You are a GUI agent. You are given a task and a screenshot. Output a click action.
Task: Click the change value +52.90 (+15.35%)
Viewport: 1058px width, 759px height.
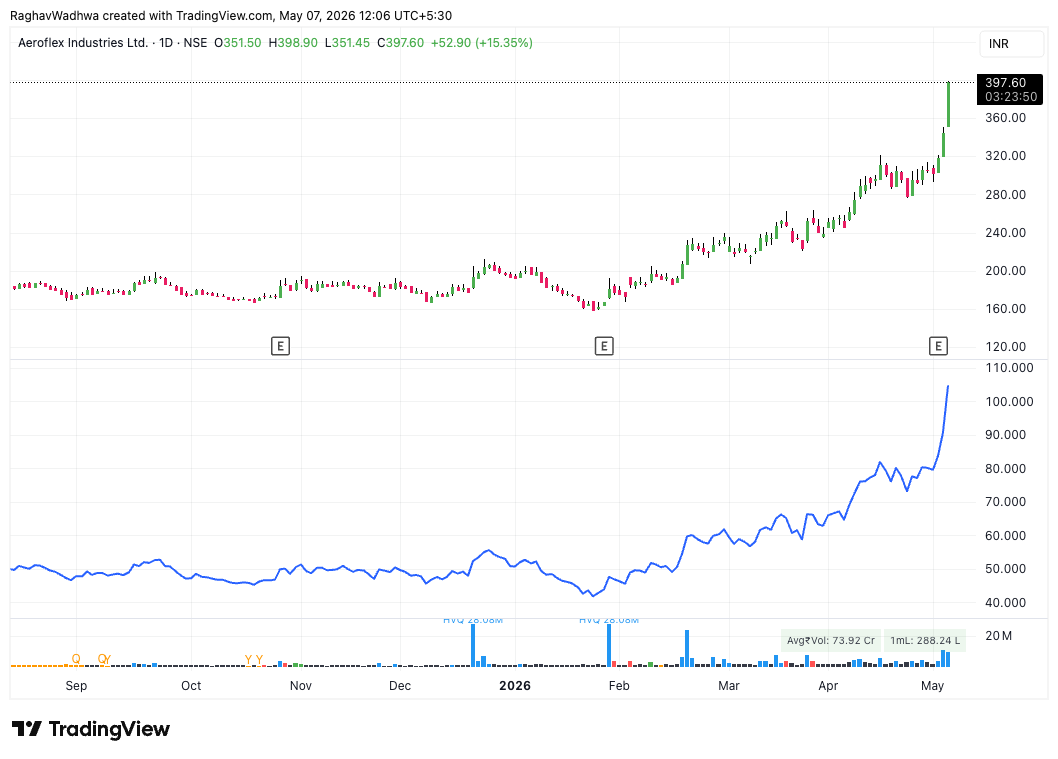(482, 43)
